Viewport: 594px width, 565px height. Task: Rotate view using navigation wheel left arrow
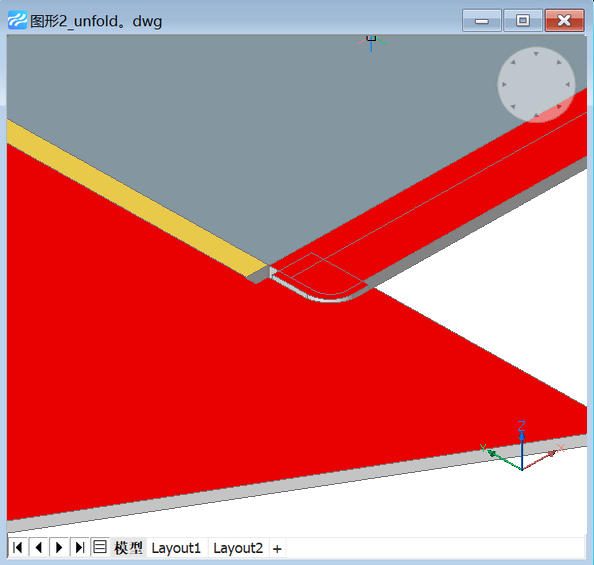point(504,85)
